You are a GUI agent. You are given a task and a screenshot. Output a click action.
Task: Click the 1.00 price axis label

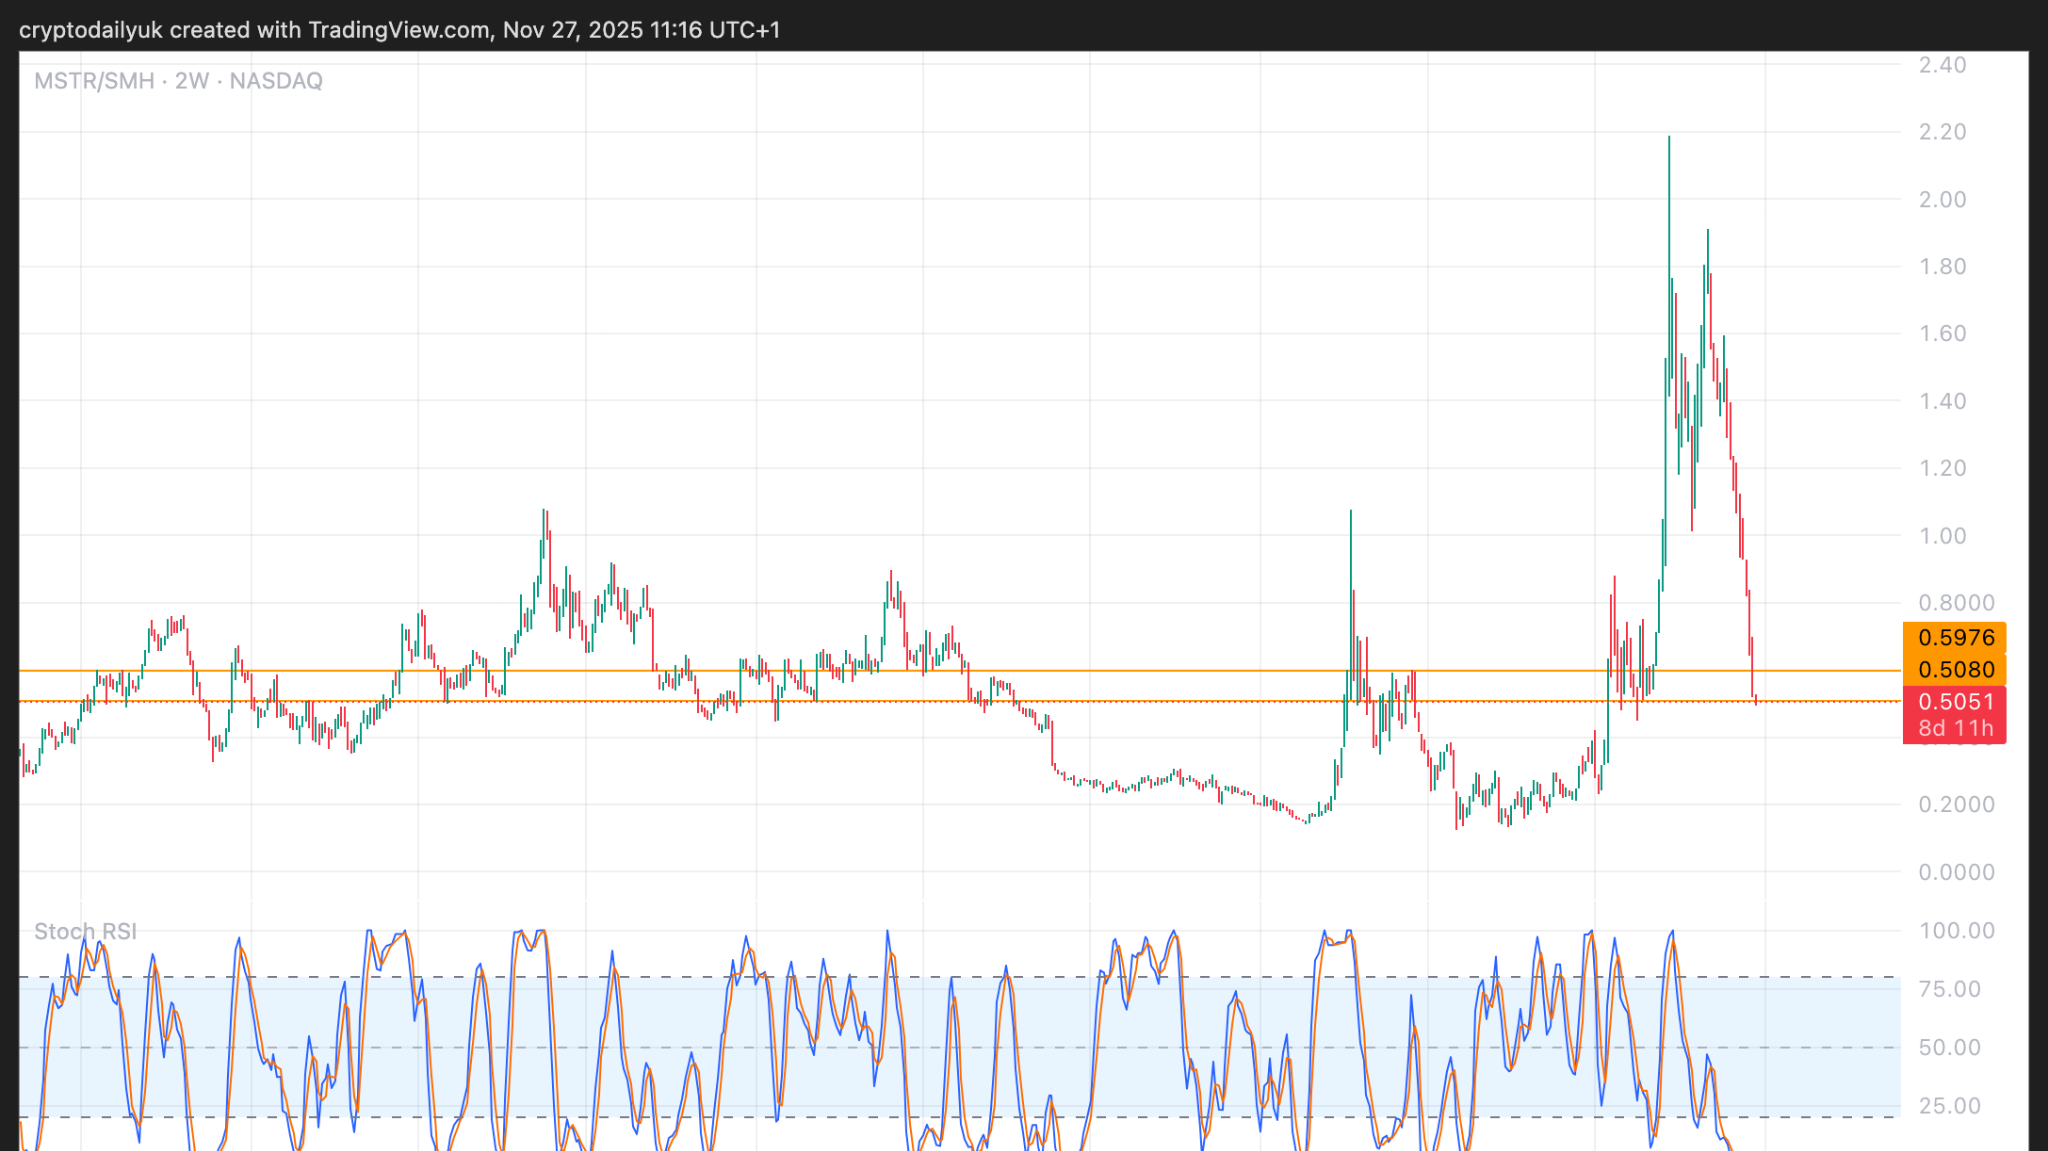click(x=1941, y=535)
